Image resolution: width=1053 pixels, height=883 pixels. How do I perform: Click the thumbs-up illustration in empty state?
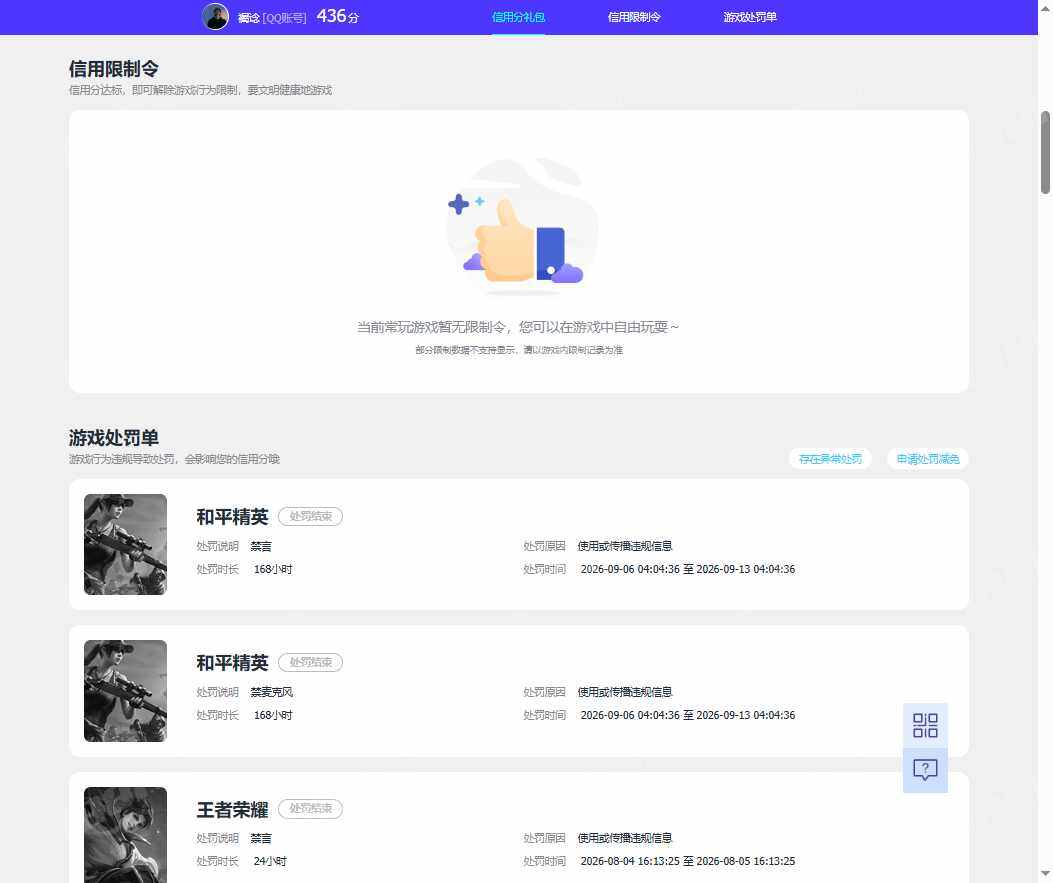pos(521,227)
